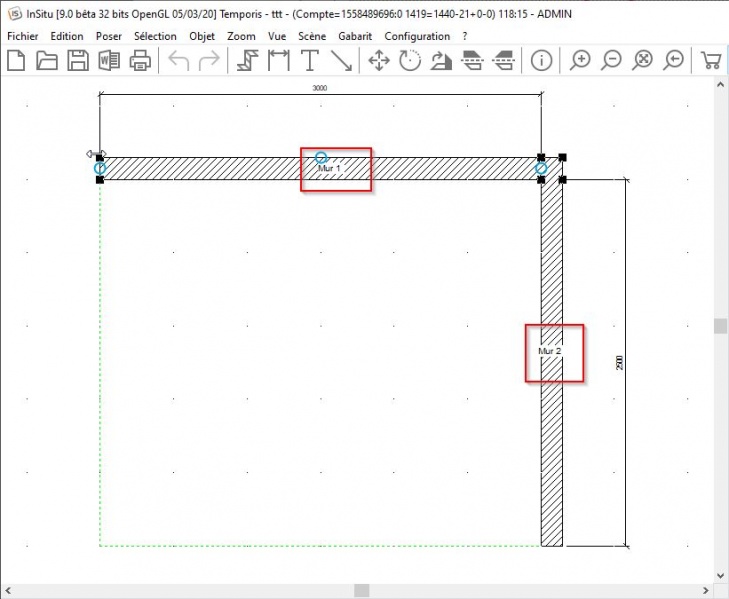Click the New document icon

[x=16, y=61]
